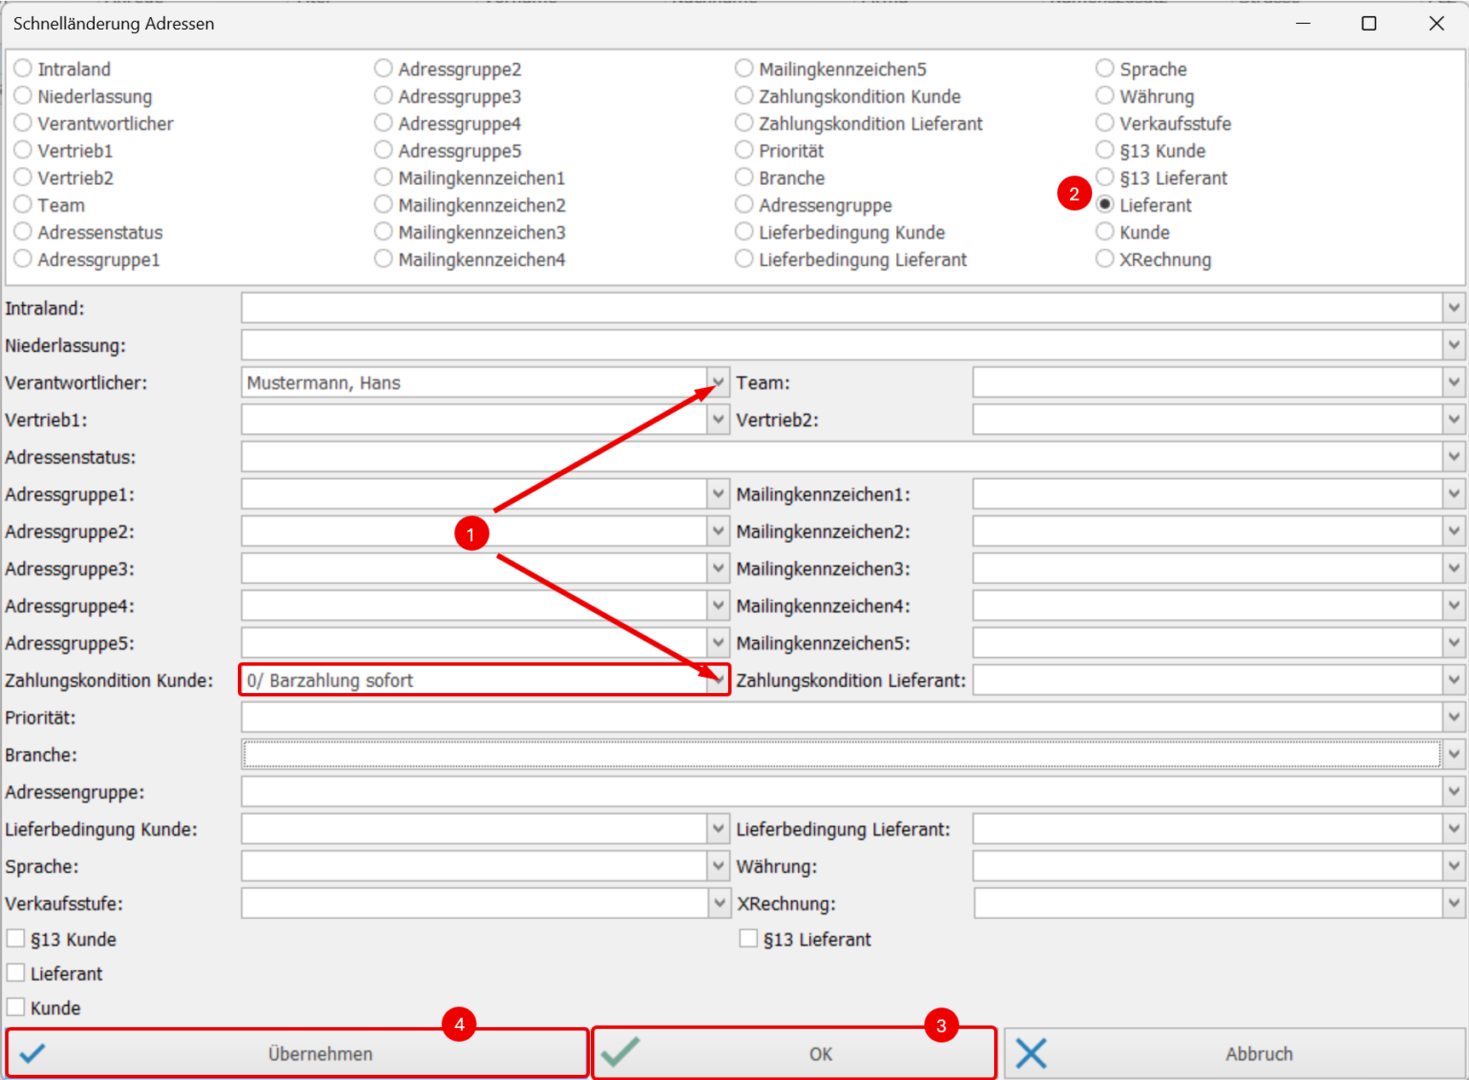Open the Adressengruppe dropdown arrow
Viewport: 1469px width, 1080px height.
(1454, 792)
